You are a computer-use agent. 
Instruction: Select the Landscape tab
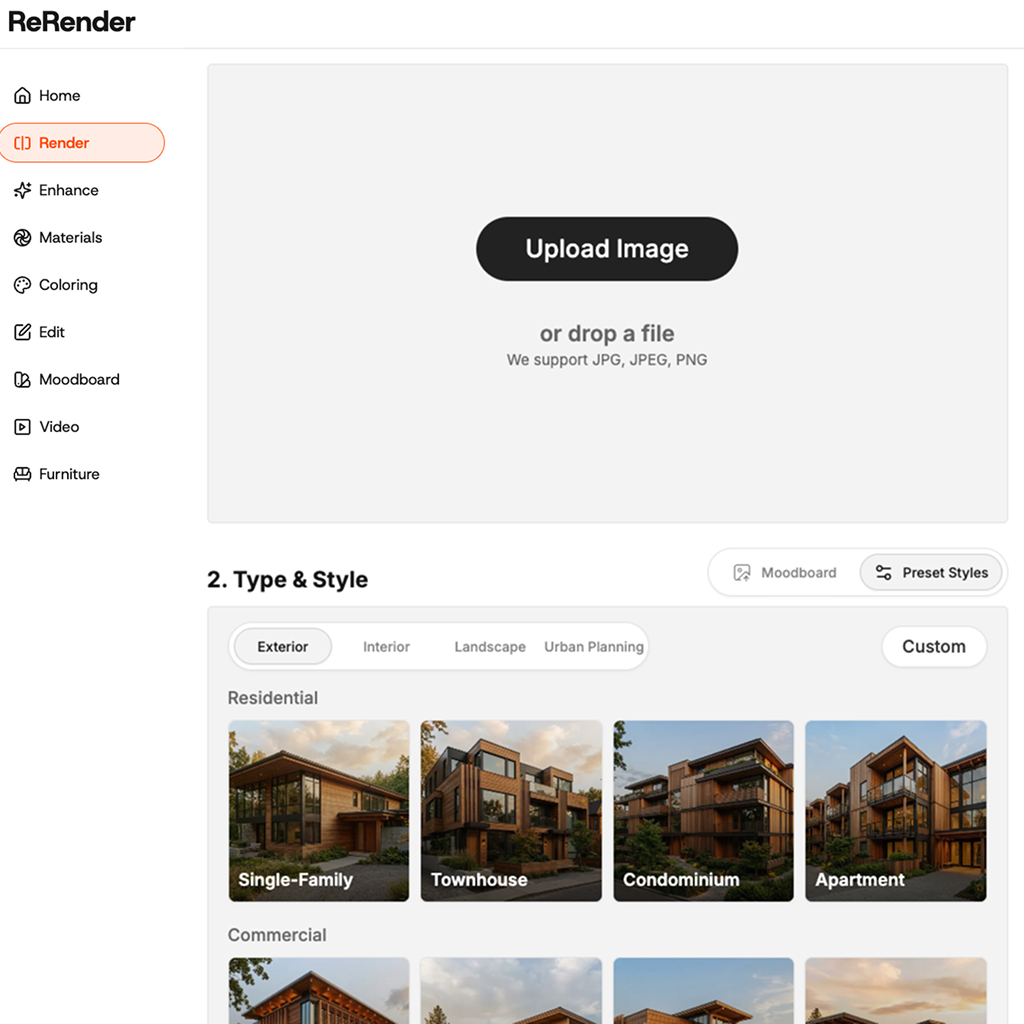(x=490, y=647)
